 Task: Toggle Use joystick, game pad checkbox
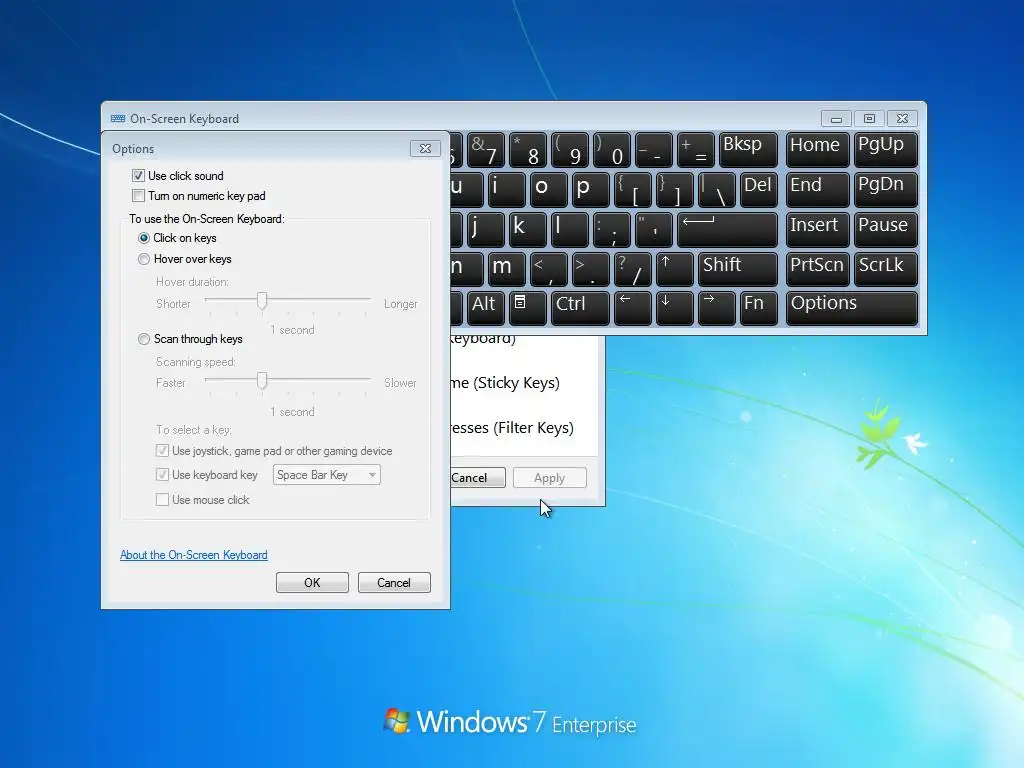[x=162, y=451]
